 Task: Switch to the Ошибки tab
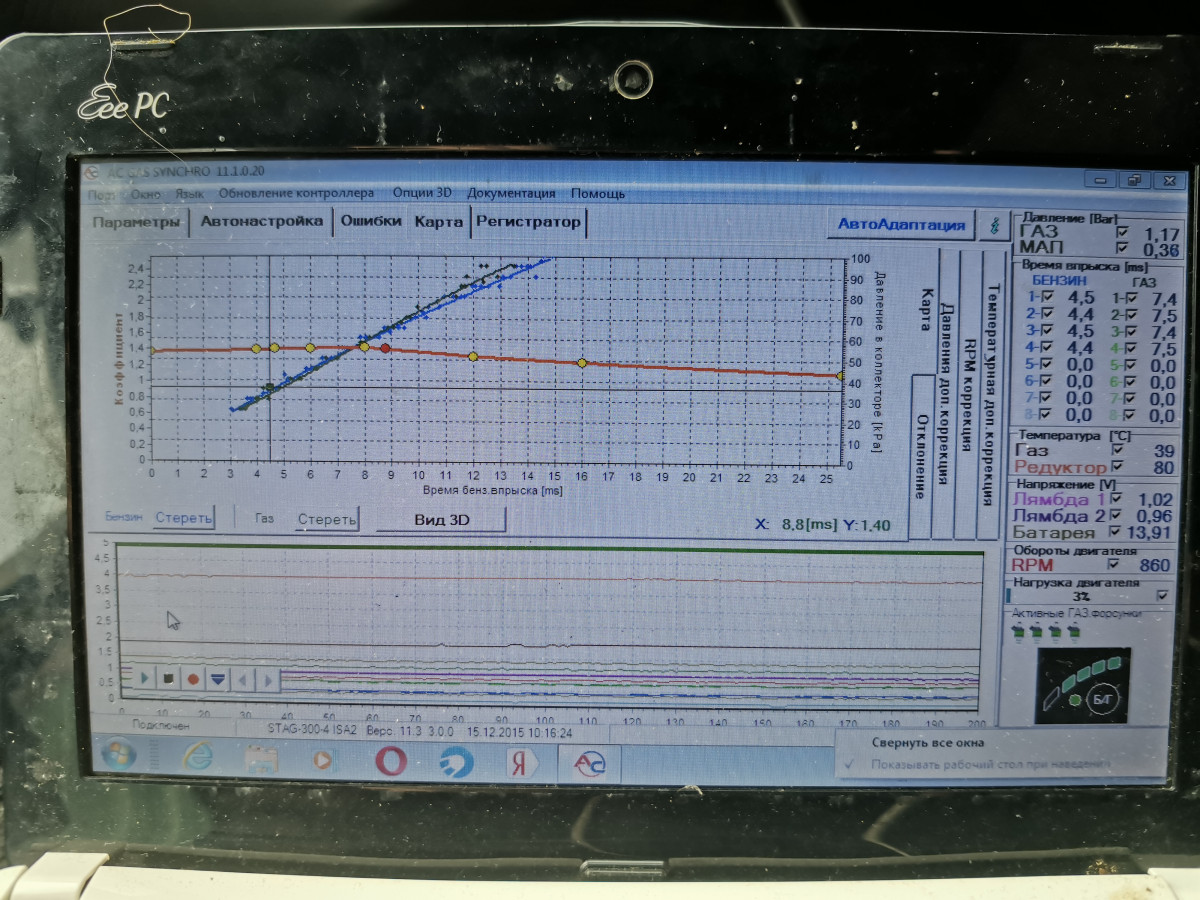[371, 222]
